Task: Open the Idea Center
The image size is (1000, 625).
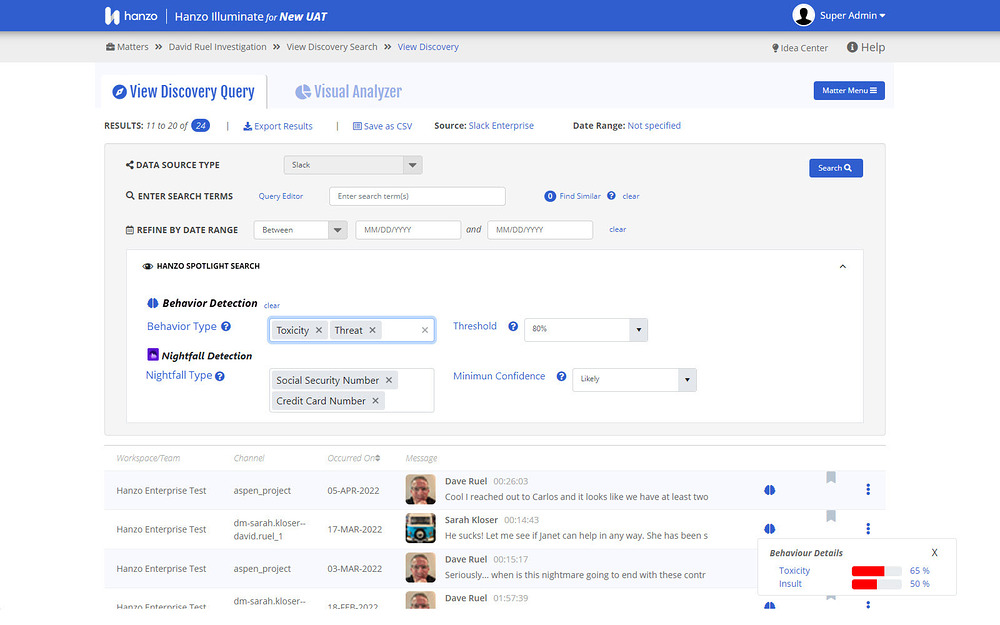Action: pos(800,48)
